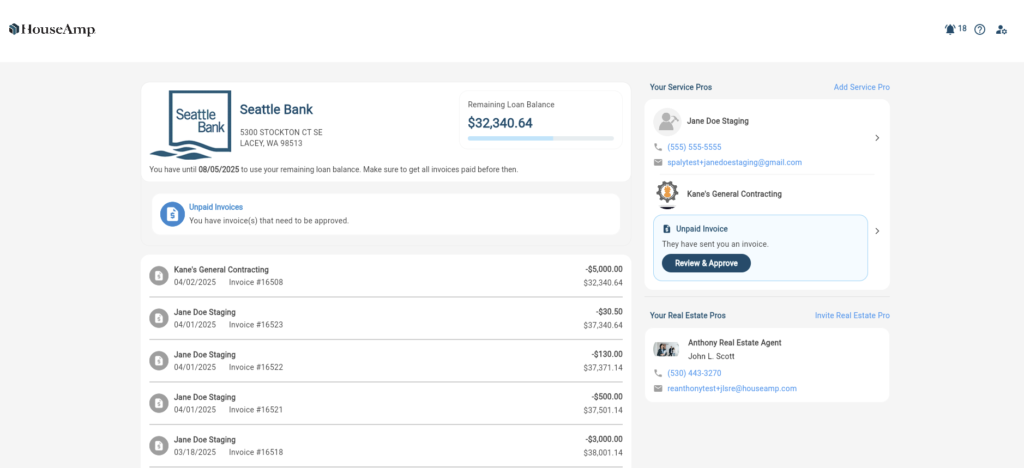The image size is (1024, 468).
Task: Click the remaining loan balance progress bar
Action: pos(540,138)
